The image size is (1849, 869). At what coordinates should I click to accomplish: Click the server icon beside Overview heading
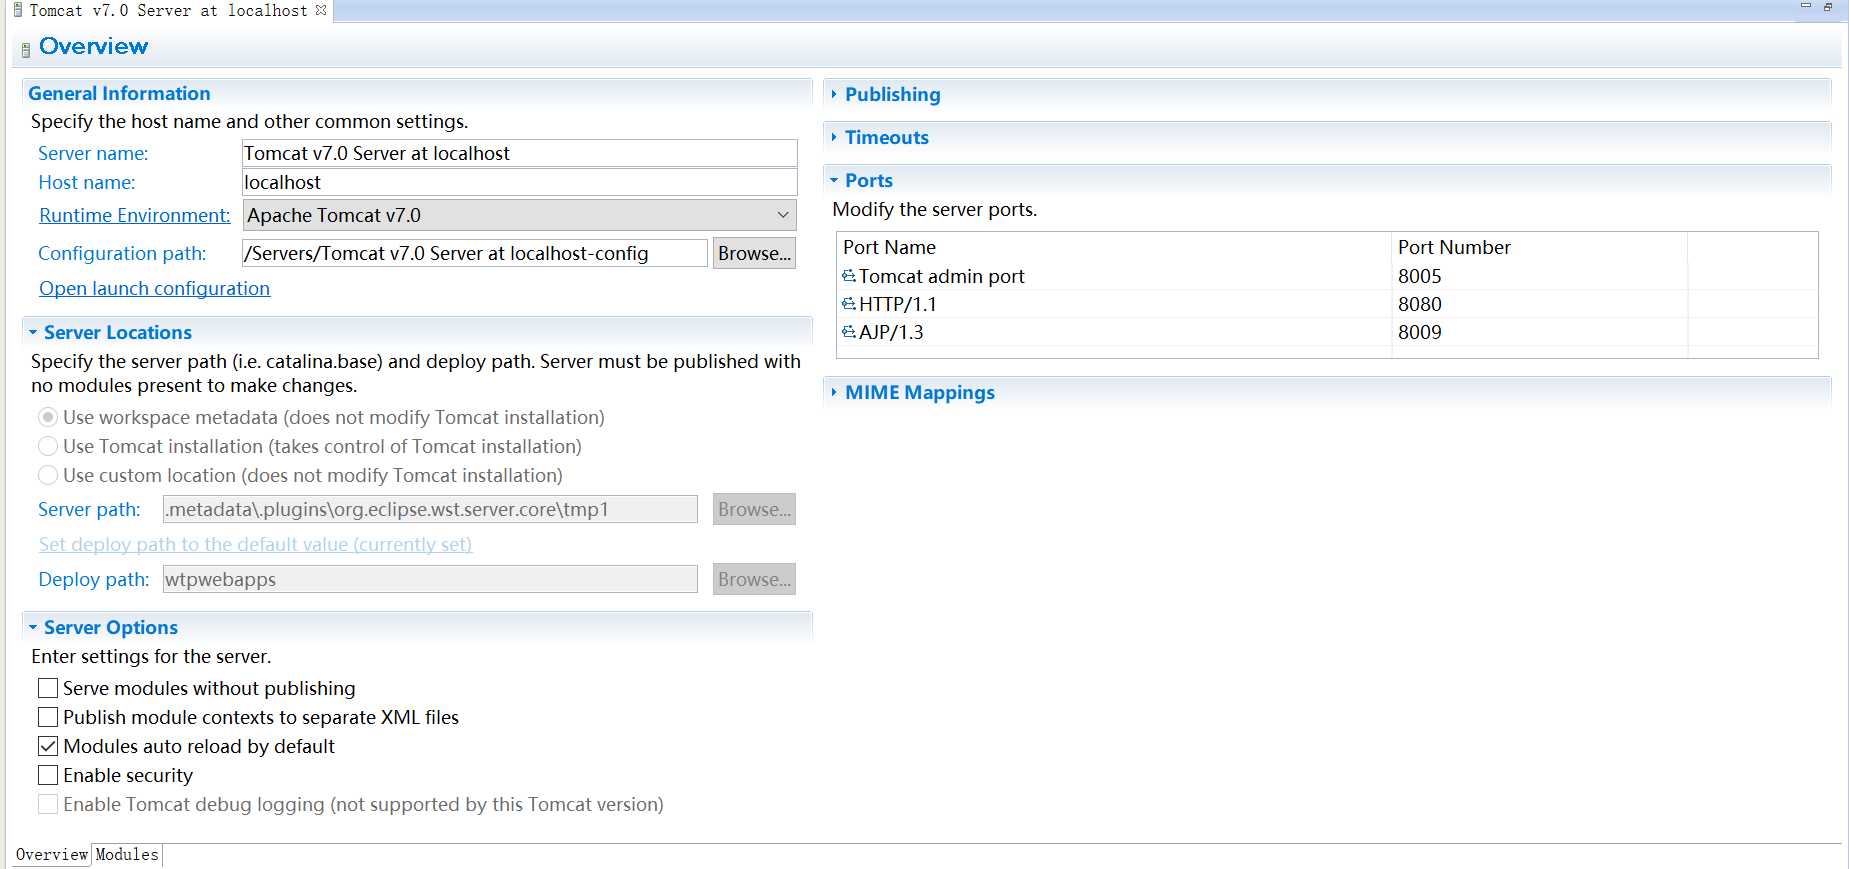(26, 49)
